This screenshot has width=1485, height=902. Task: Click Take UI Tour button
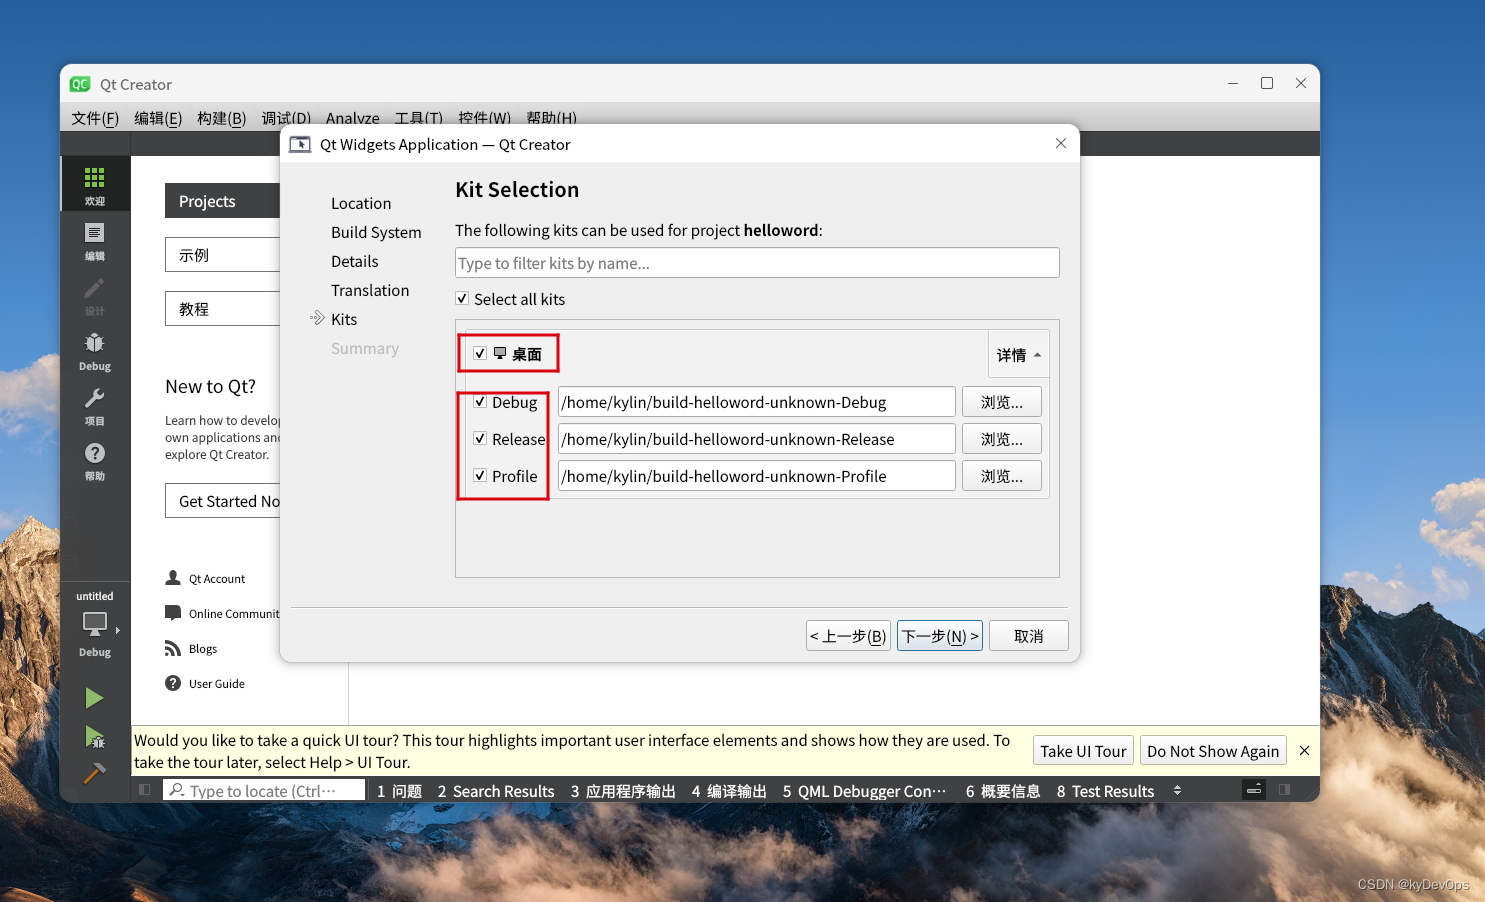click(x=1083, y=750)
